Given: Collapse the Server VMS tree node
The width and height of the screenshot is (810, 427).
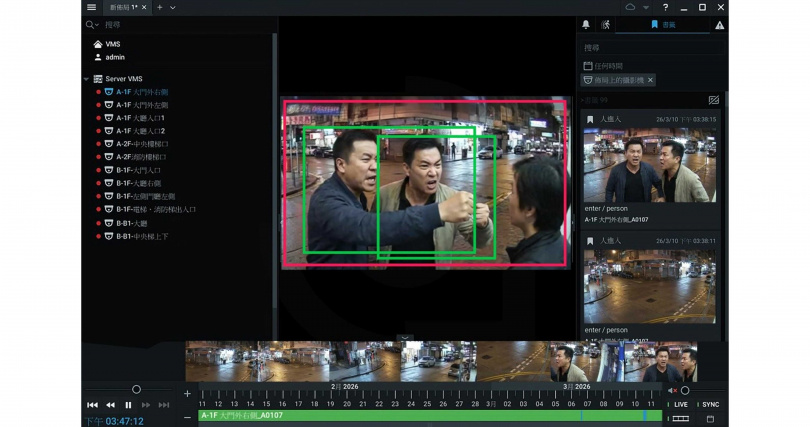Looking at the screenshot, I should tap(87, 79).
